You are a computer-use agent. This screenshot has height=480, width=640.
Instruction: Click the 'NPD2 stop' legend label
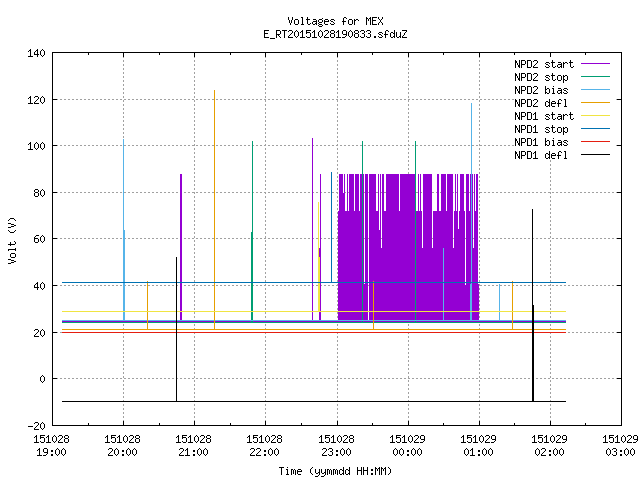[x=541, y=77]
